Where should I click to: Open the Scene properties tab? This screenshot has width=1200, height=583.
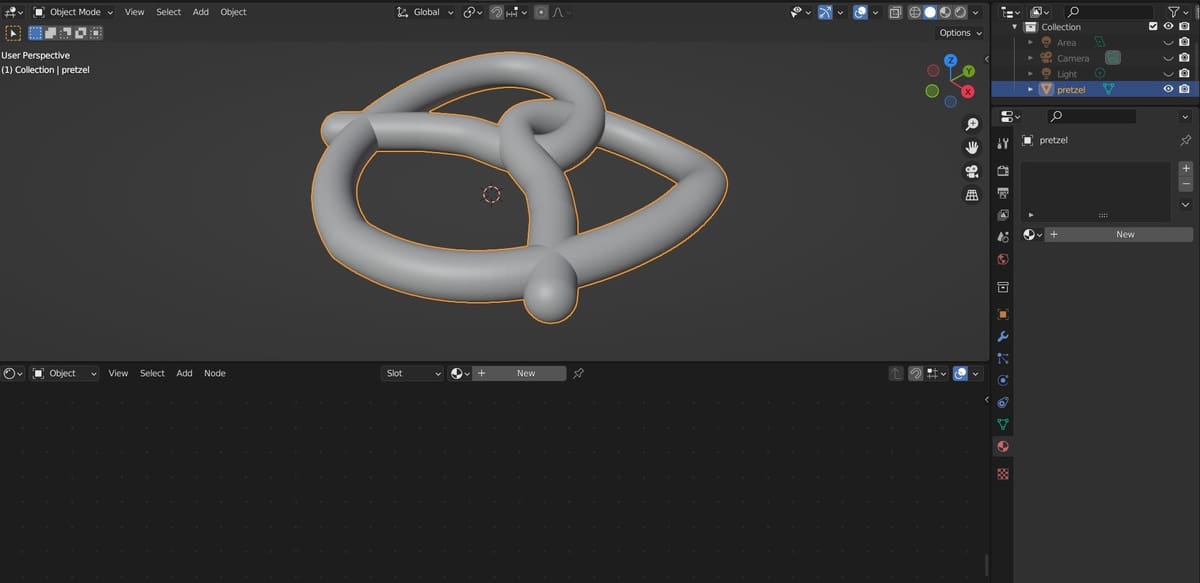(1003, 237)
